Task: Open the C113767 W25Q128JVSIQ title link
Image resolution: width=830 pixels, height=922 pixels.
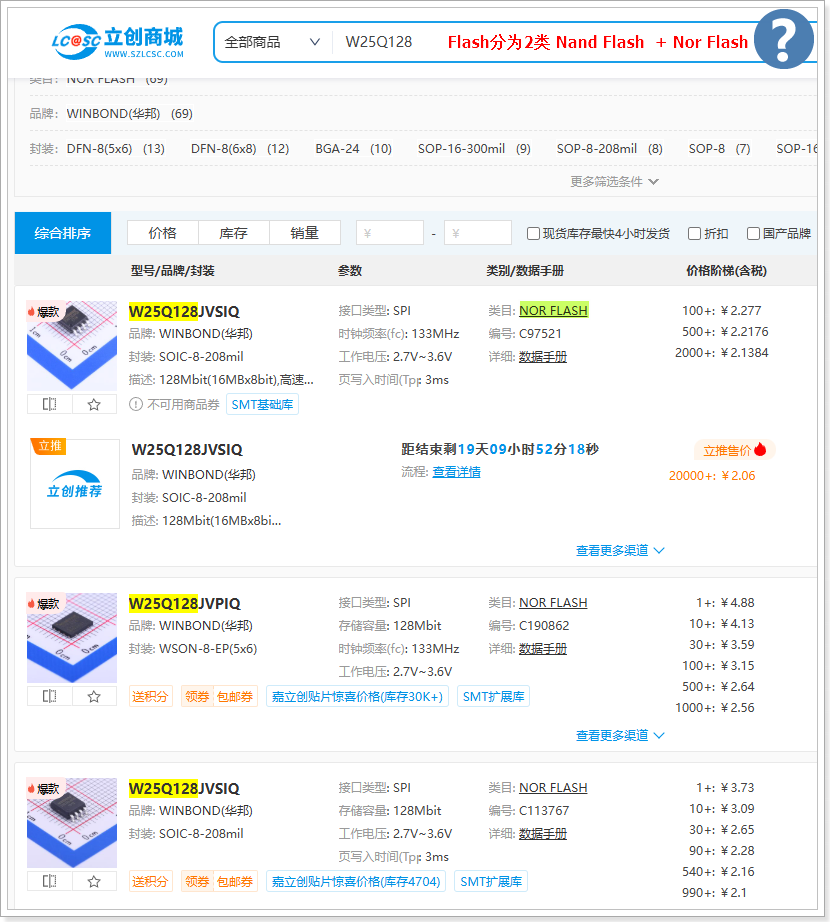Action: [x=184, y=788]
